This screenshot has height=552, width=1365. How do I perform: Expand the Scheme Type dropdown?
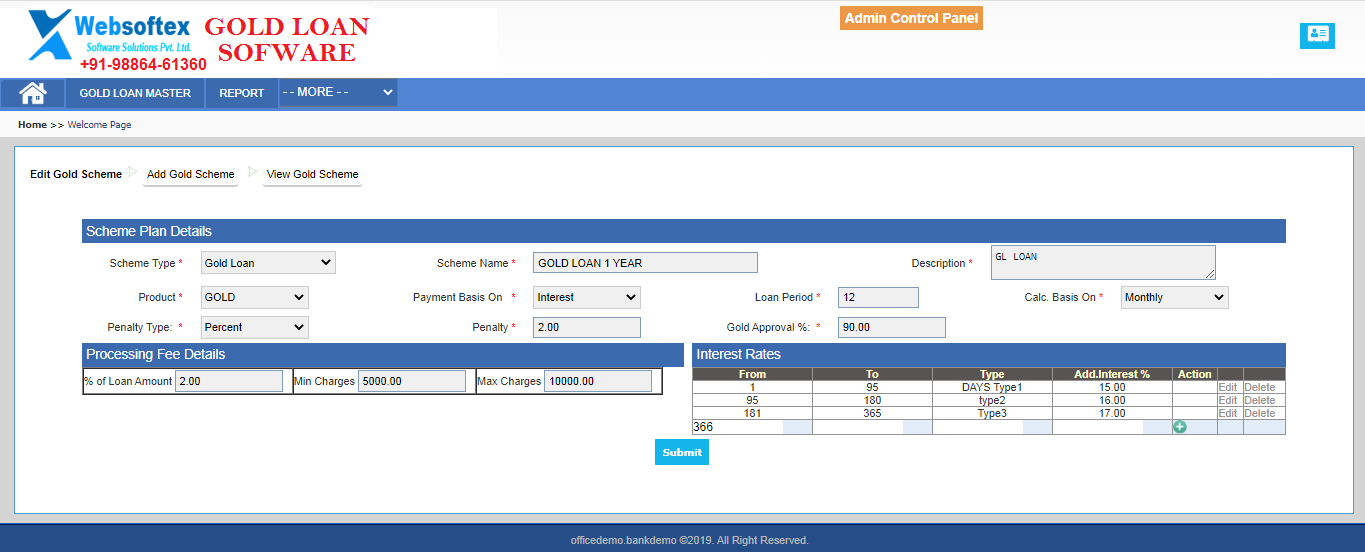point(268,263)
